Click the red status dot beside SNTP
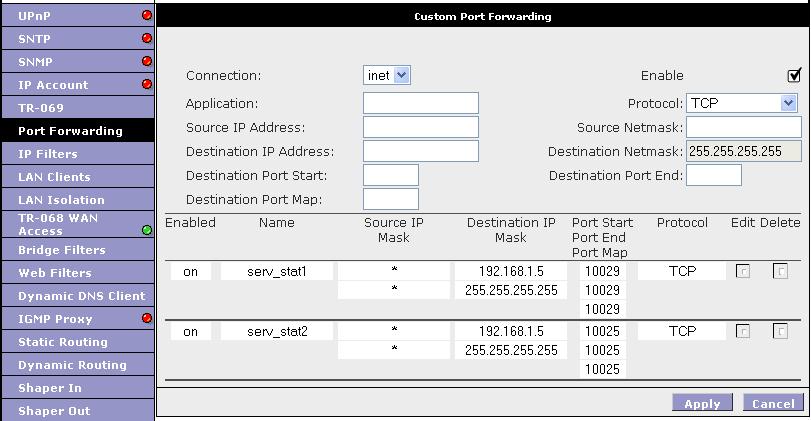 [147, 38]
